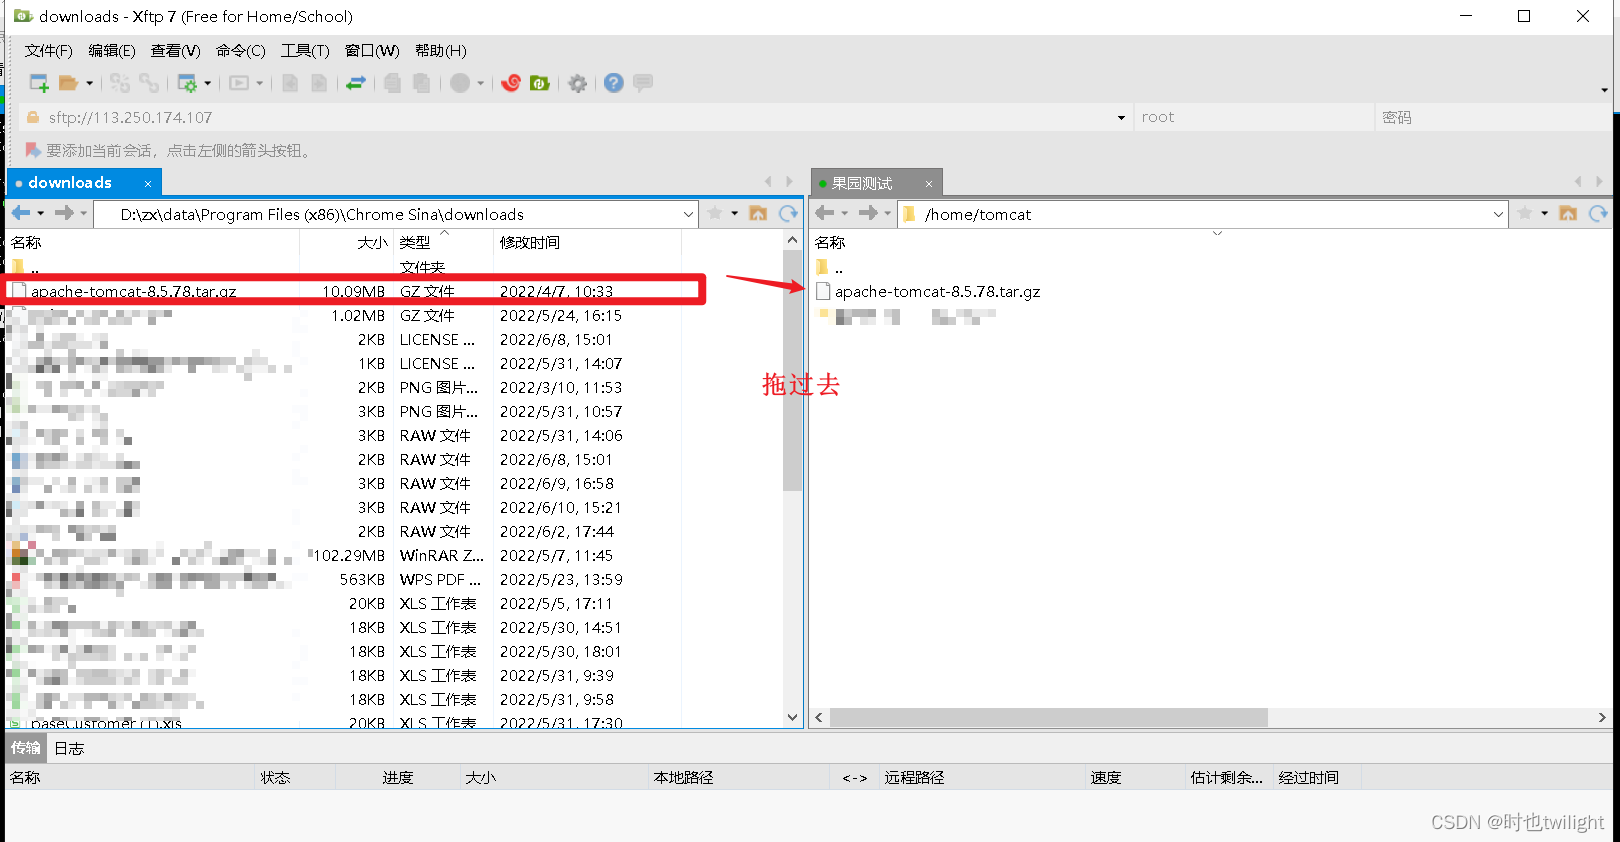Go forward in local pane
The height and width of the screenshot is (842, 1620).
[x=65, y=213]
